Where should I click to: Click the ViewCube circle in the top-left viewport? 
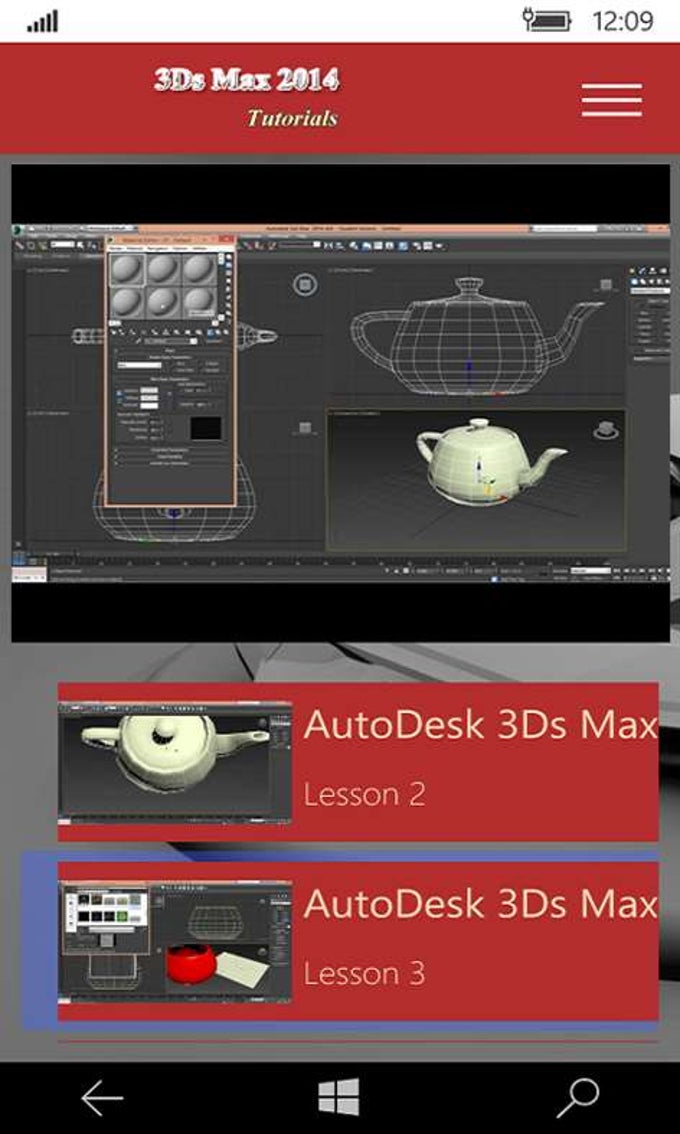click(305, 286)
